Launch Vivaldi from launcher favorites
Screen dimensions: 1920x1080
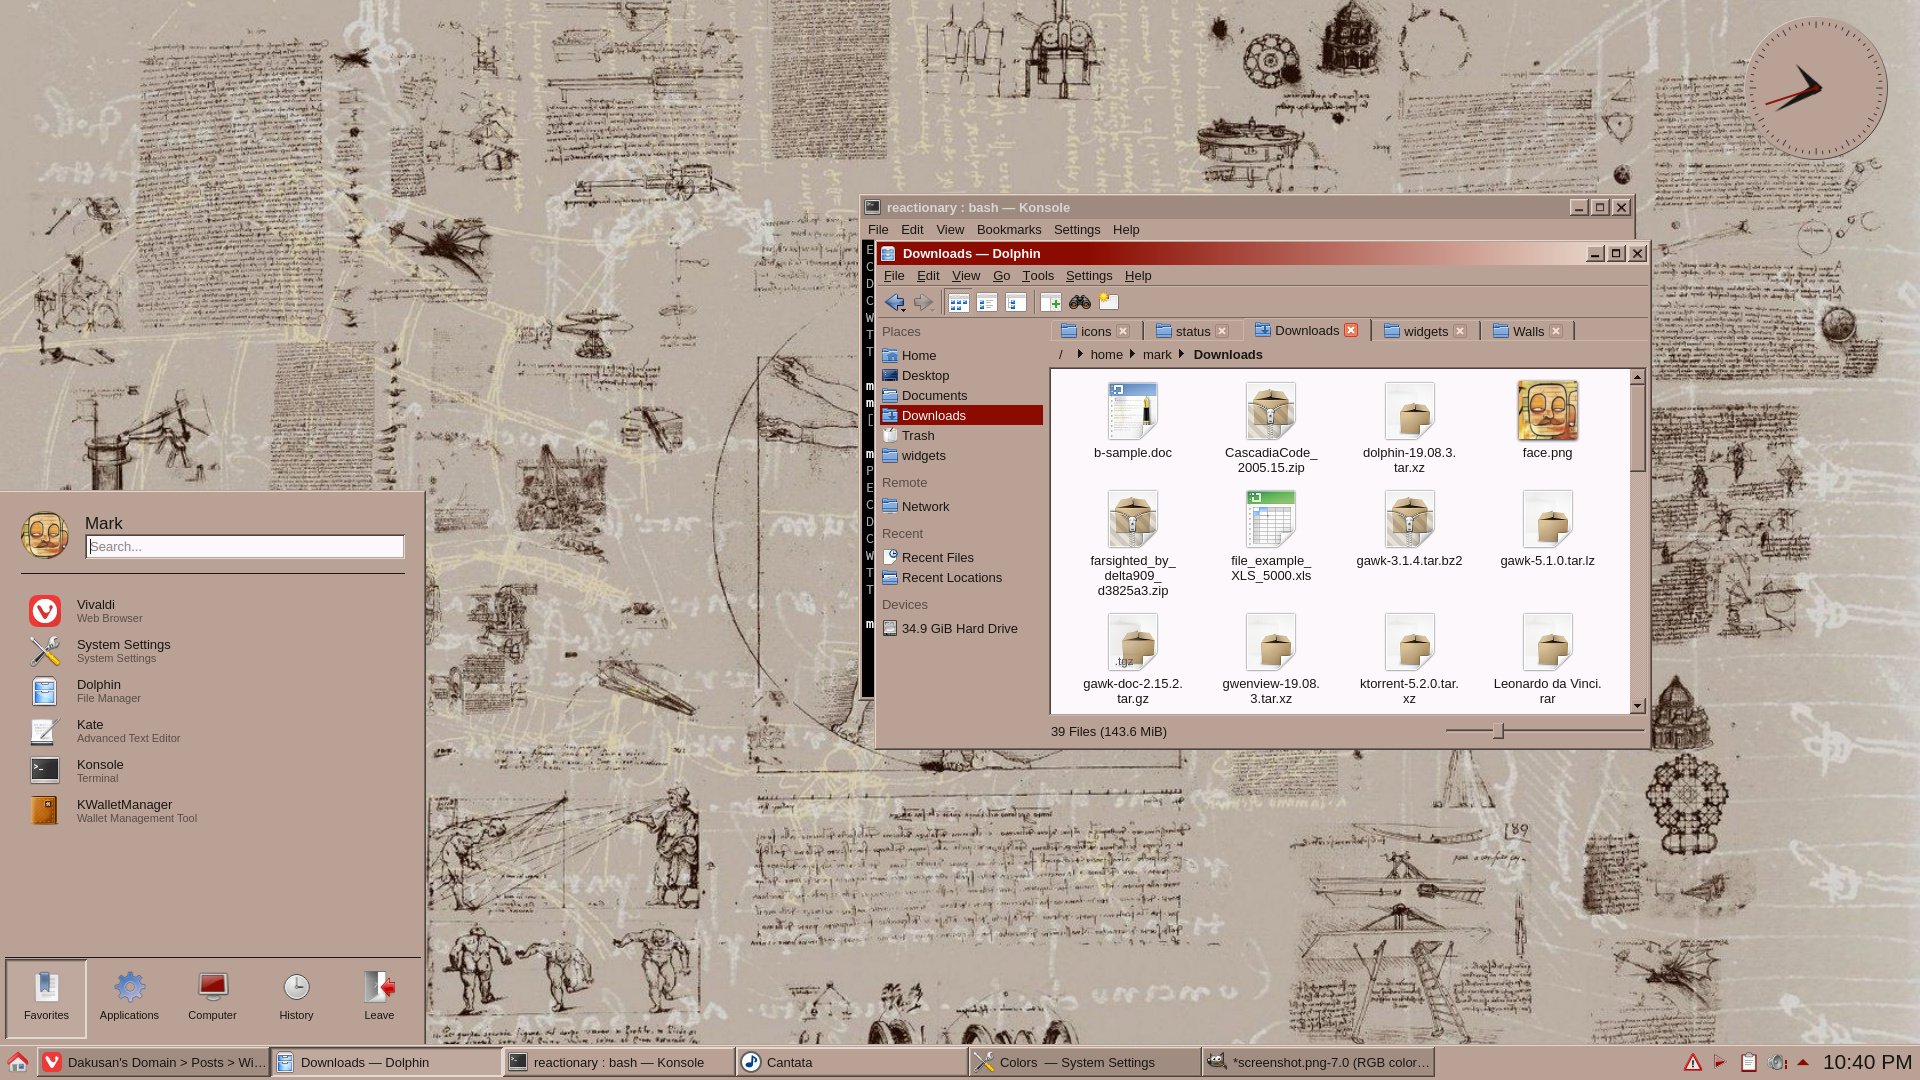pyautogui.click(x=215, y=611)
